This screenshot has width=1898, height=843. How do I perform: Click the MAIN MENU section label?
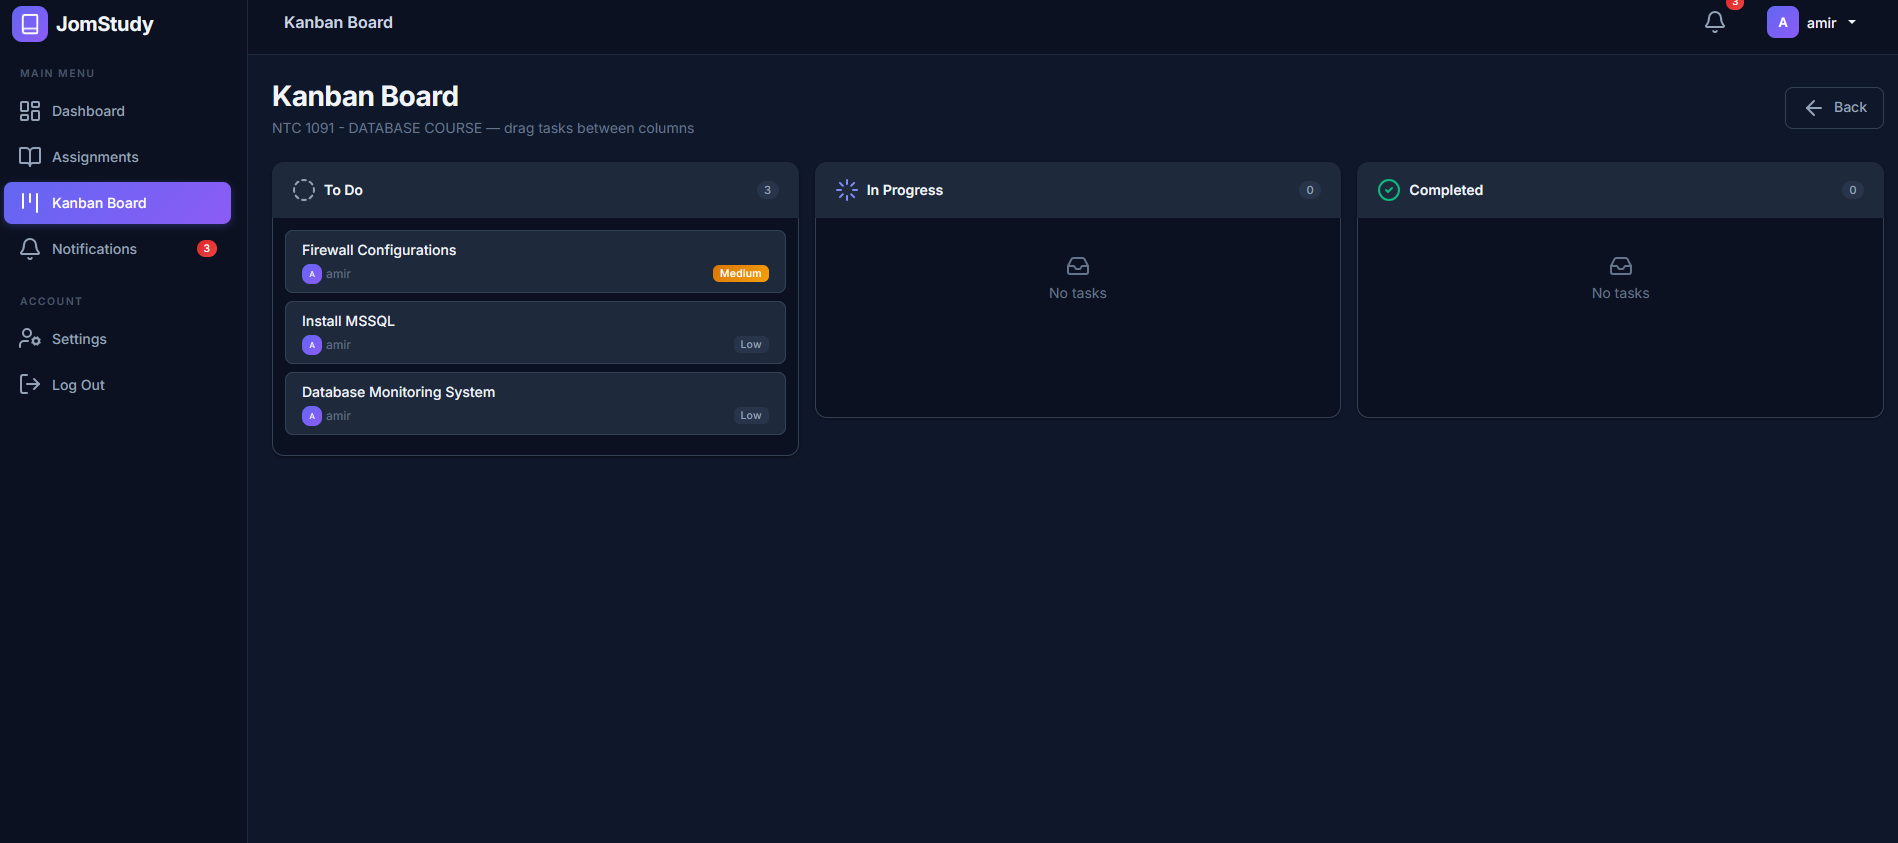click(x=57, y=74)
